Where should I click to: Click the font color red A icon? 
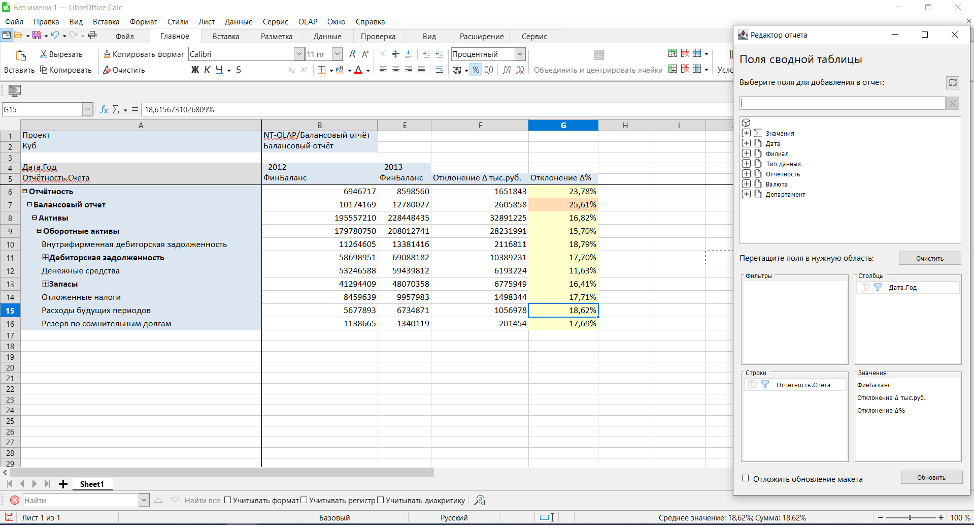[x=358, y=70]
